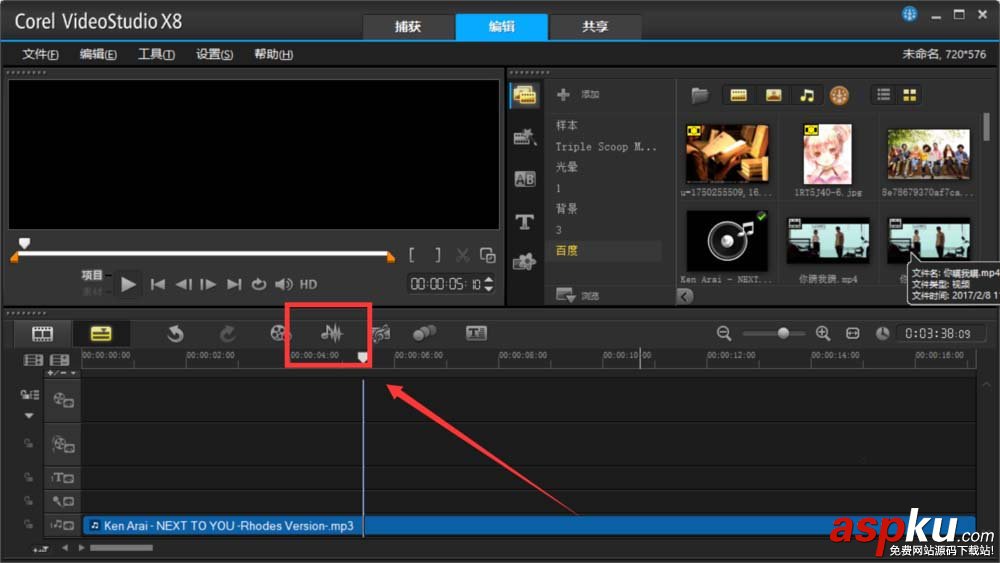Set mark-in bracket point
The width and height of the screenshot is (1000, 563).
412,256
